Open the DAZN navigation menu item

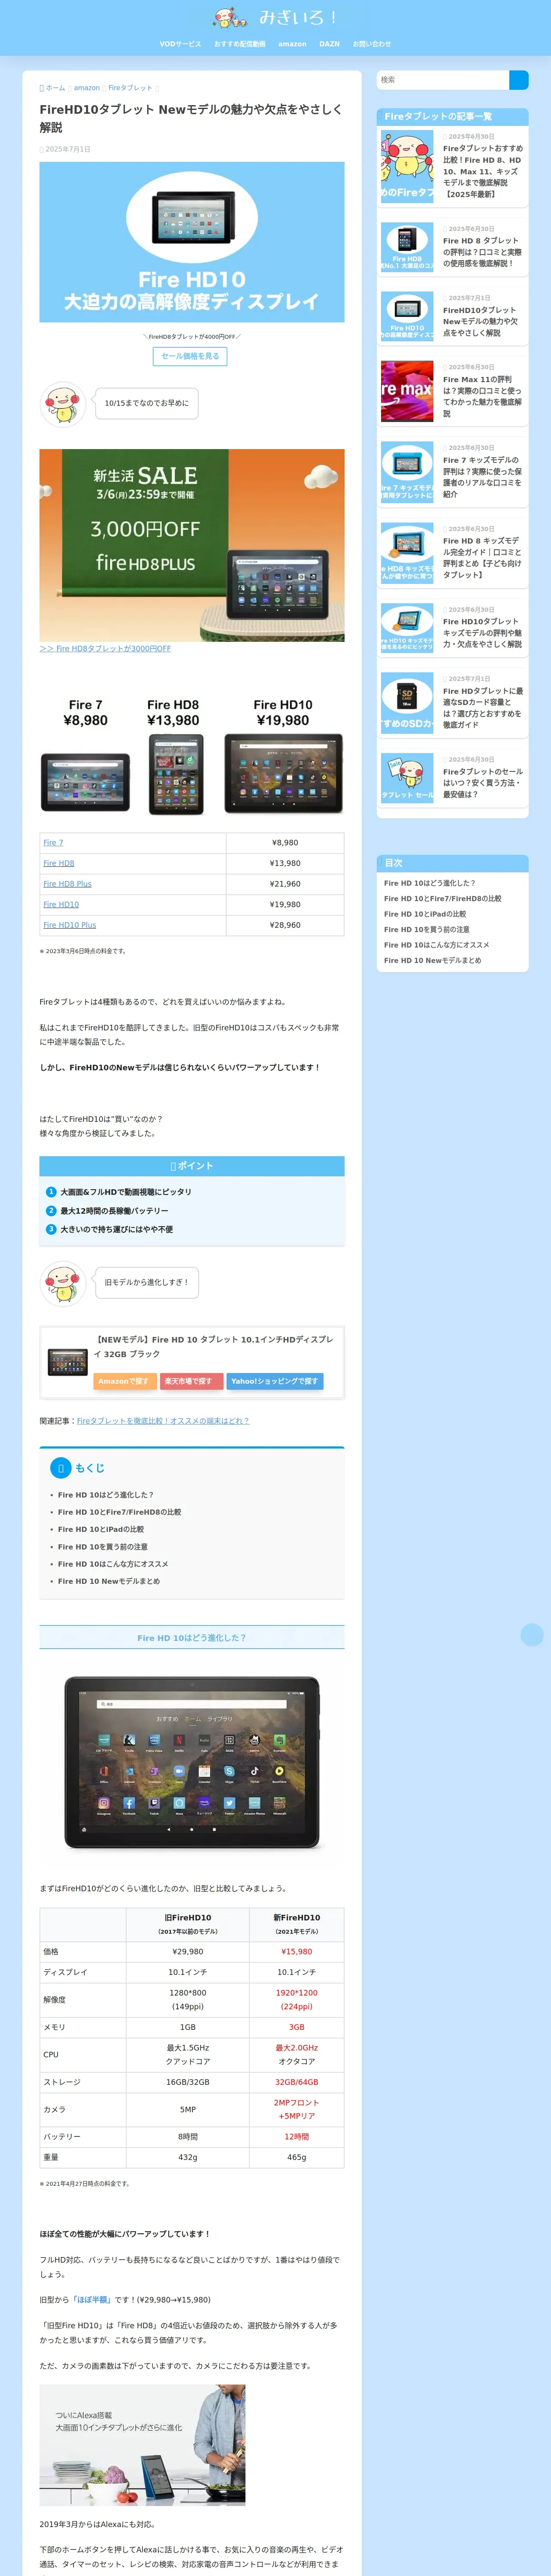(329, 44)
